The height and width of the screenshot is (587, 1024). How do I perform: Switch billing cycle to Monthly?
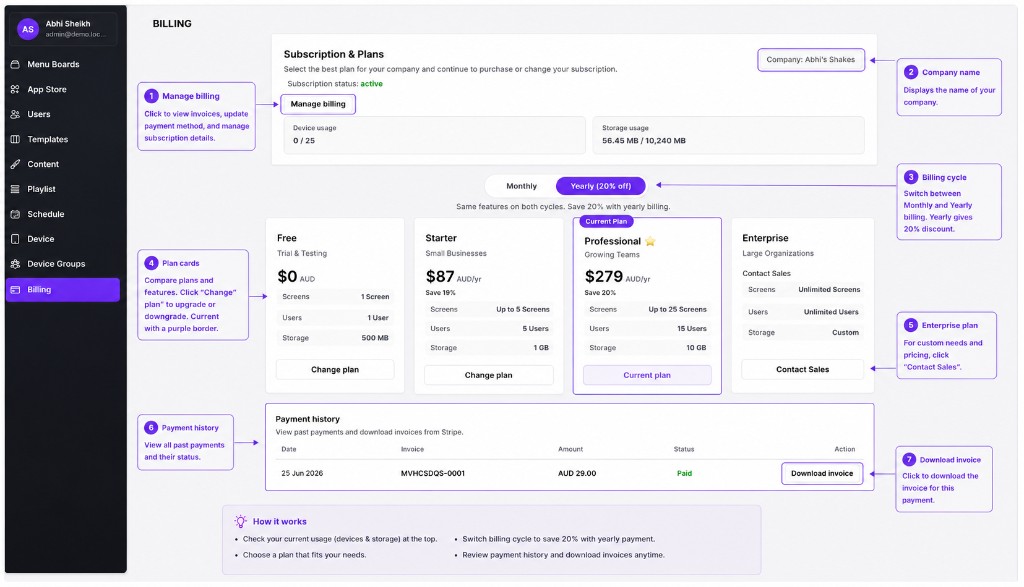521,186
